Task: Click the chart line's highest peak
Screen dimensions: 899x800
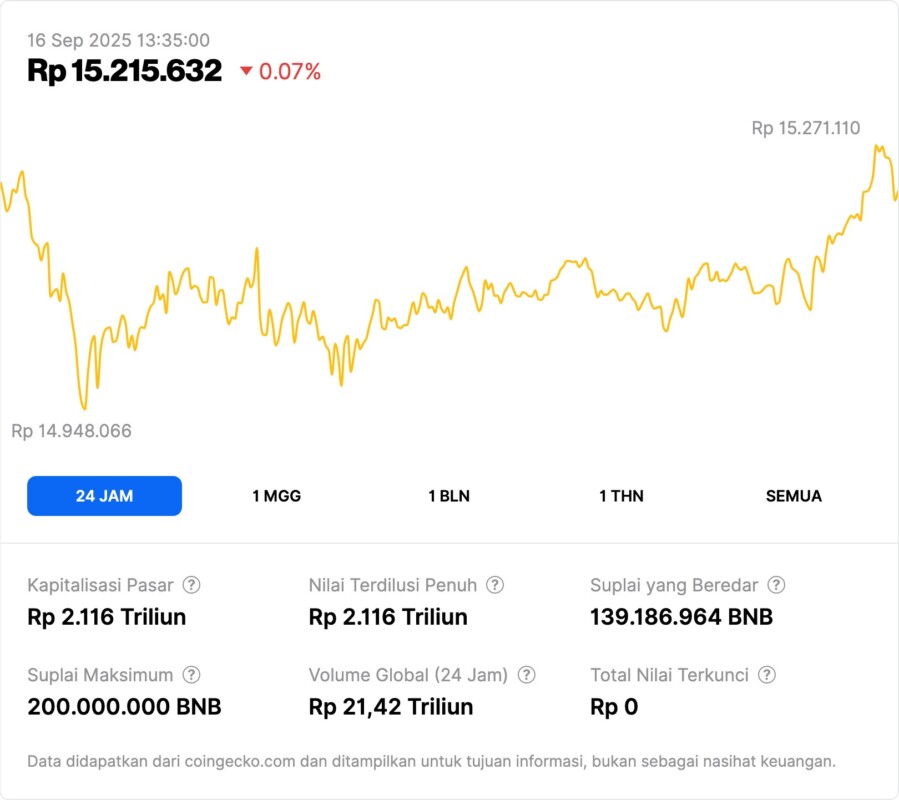Action: click(877, 146)
